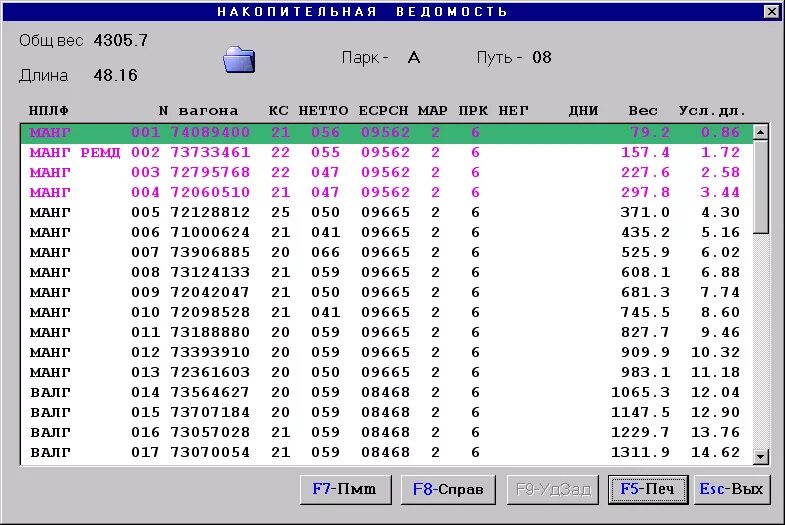Click the list's scroll up arrow
This screenshot has height=525, width=785.
[x=760, y=132]
